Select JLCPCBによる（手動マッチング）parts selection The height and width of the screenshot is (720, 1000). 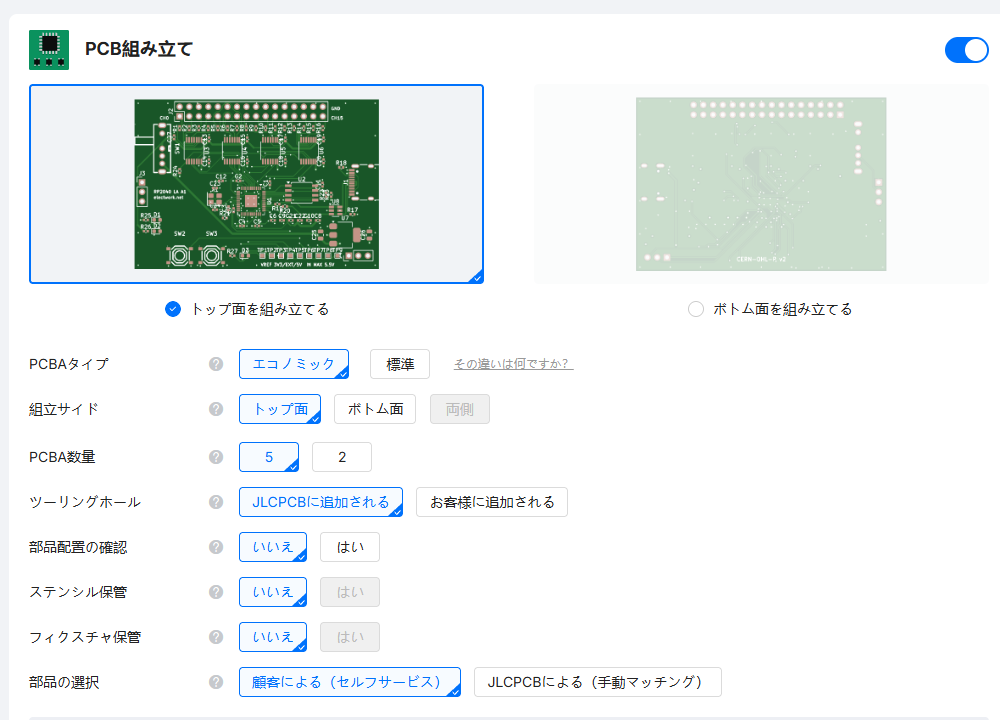click(x=598, y=682)
